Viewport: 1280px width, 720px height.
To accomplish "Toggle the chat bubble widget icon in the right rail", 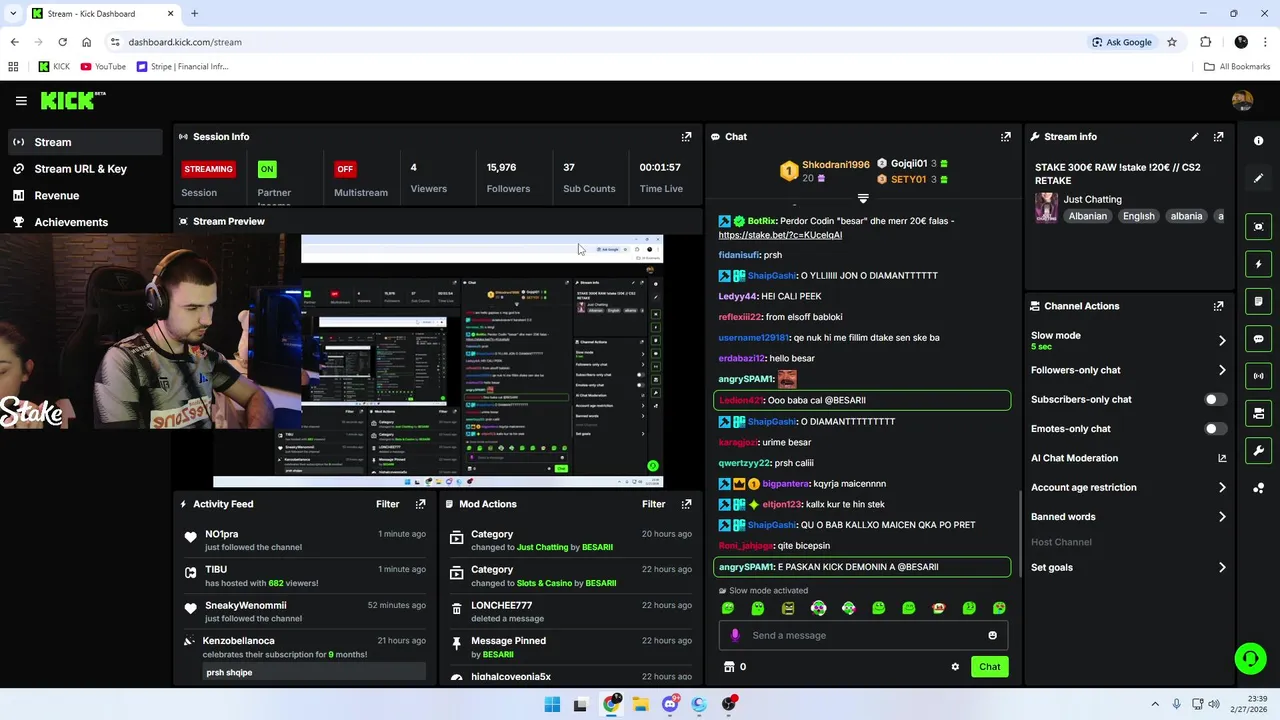I will pyautogui.click(x=1258, y=339).
